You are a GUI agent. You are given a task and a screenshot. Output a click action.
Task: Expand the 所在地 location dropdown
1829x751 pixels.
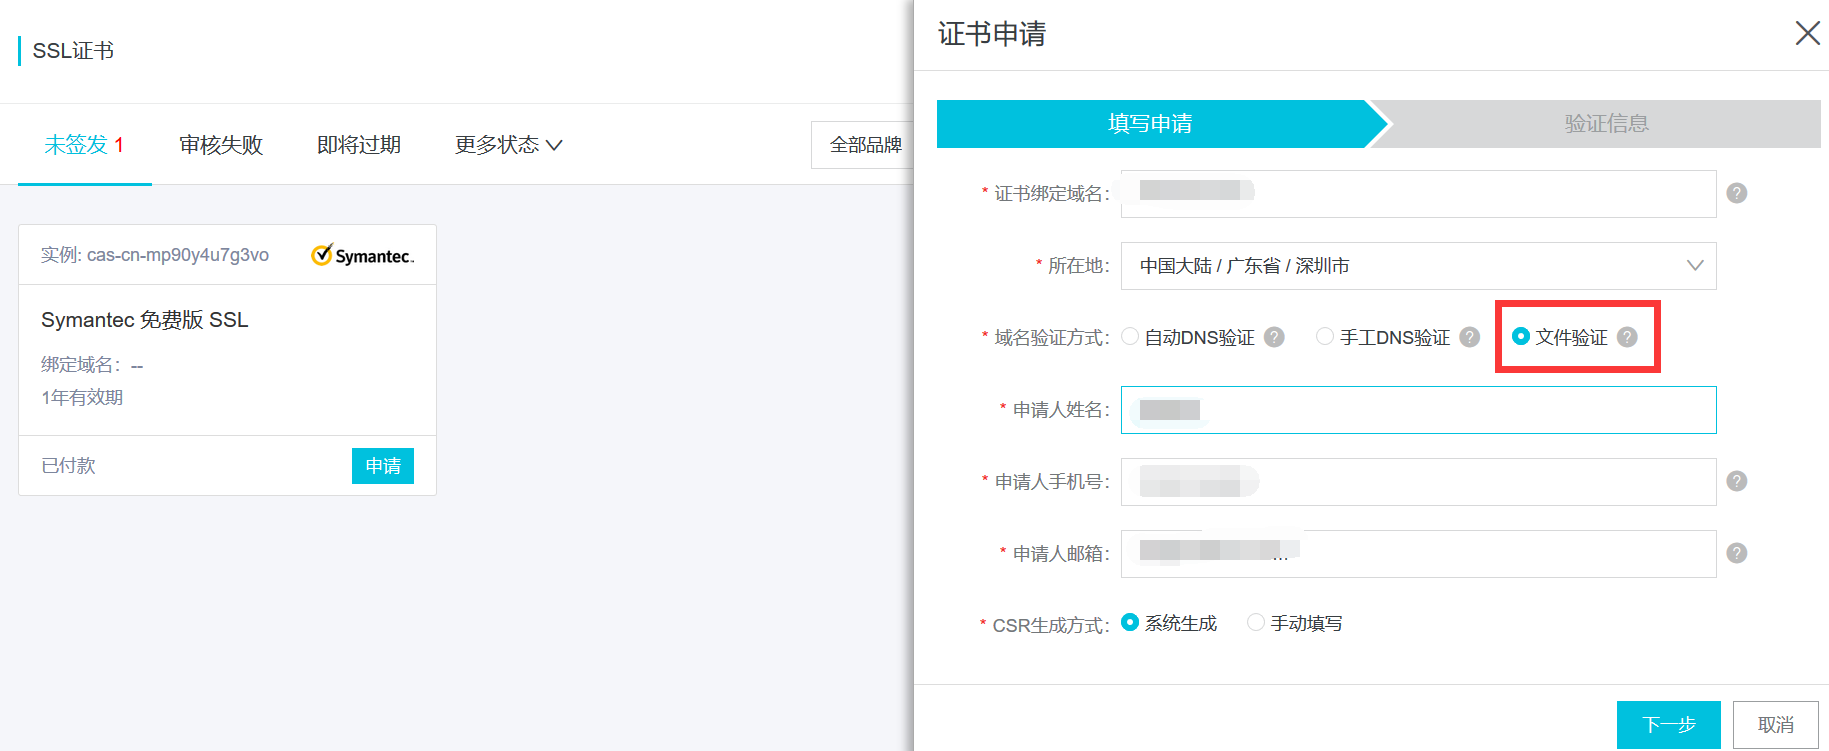point(1418,266)
